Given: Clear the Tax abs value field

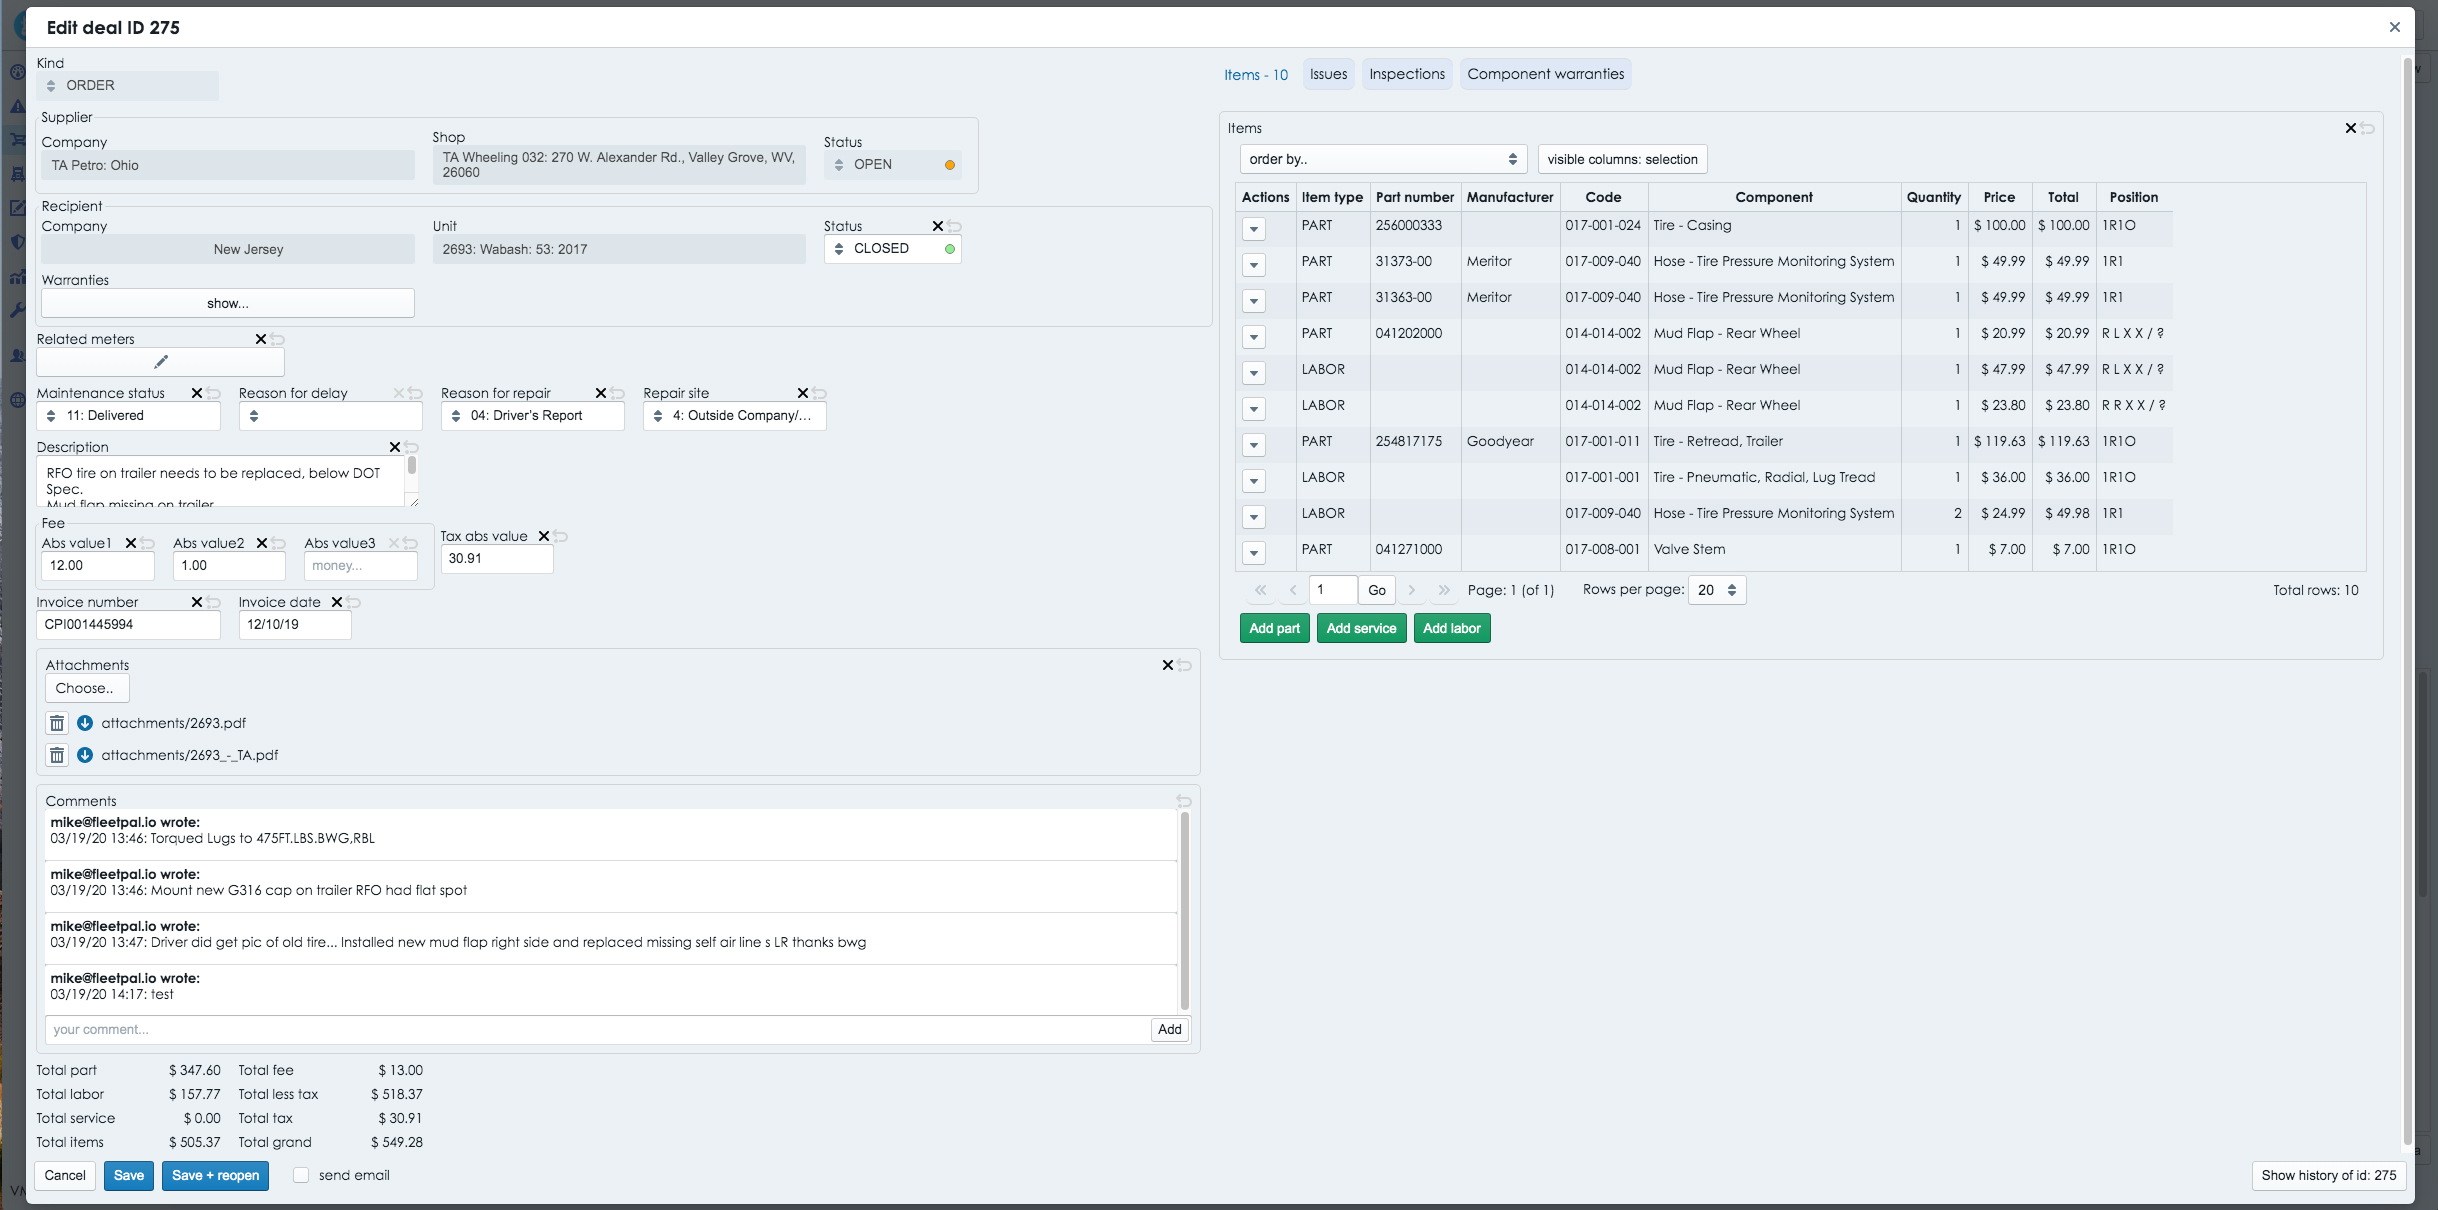Looking at the screenshot, I should pyautogui.click(x=544, y=536).
